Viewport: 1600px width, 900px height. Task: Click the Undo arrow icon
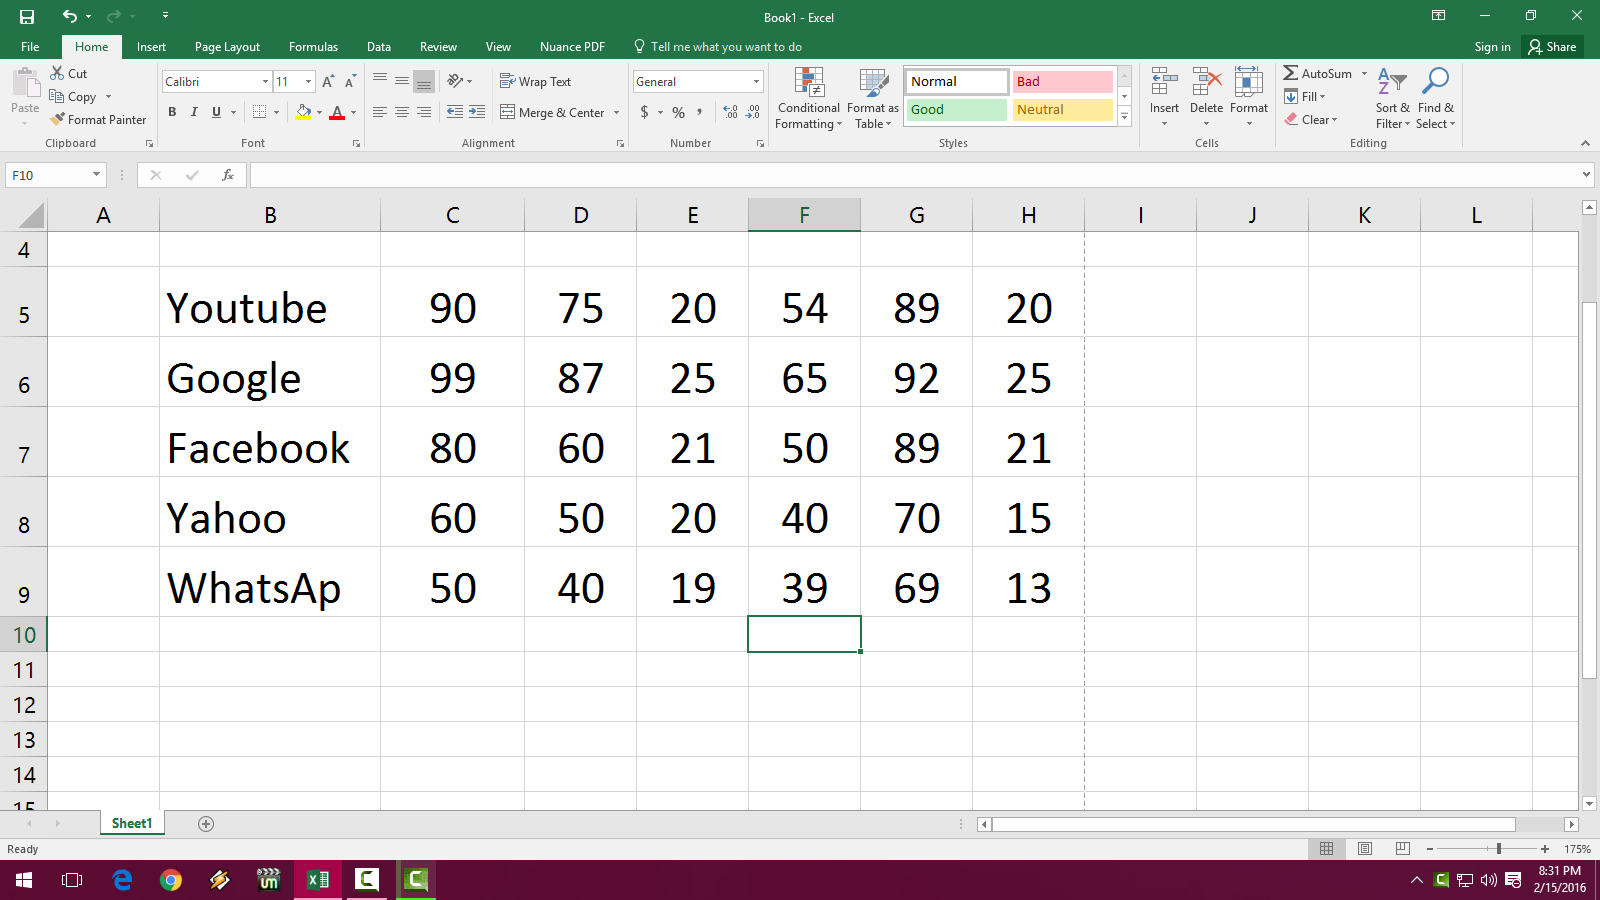coord(69,16)
